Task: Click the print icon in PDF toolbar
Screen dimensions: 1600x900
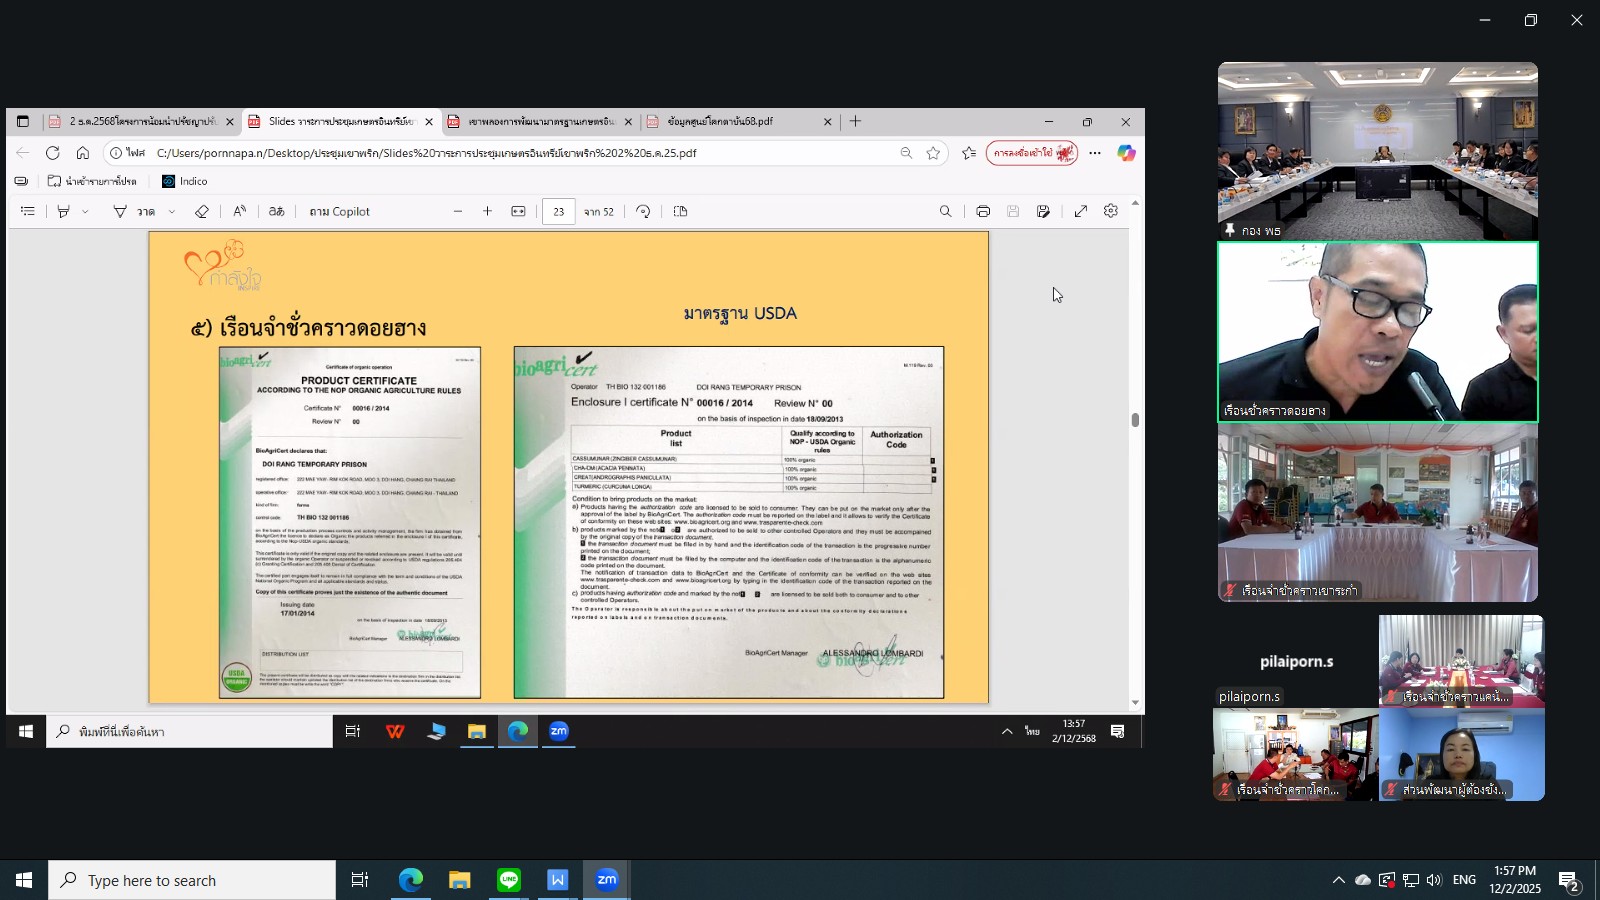Action: coord(983,212)
